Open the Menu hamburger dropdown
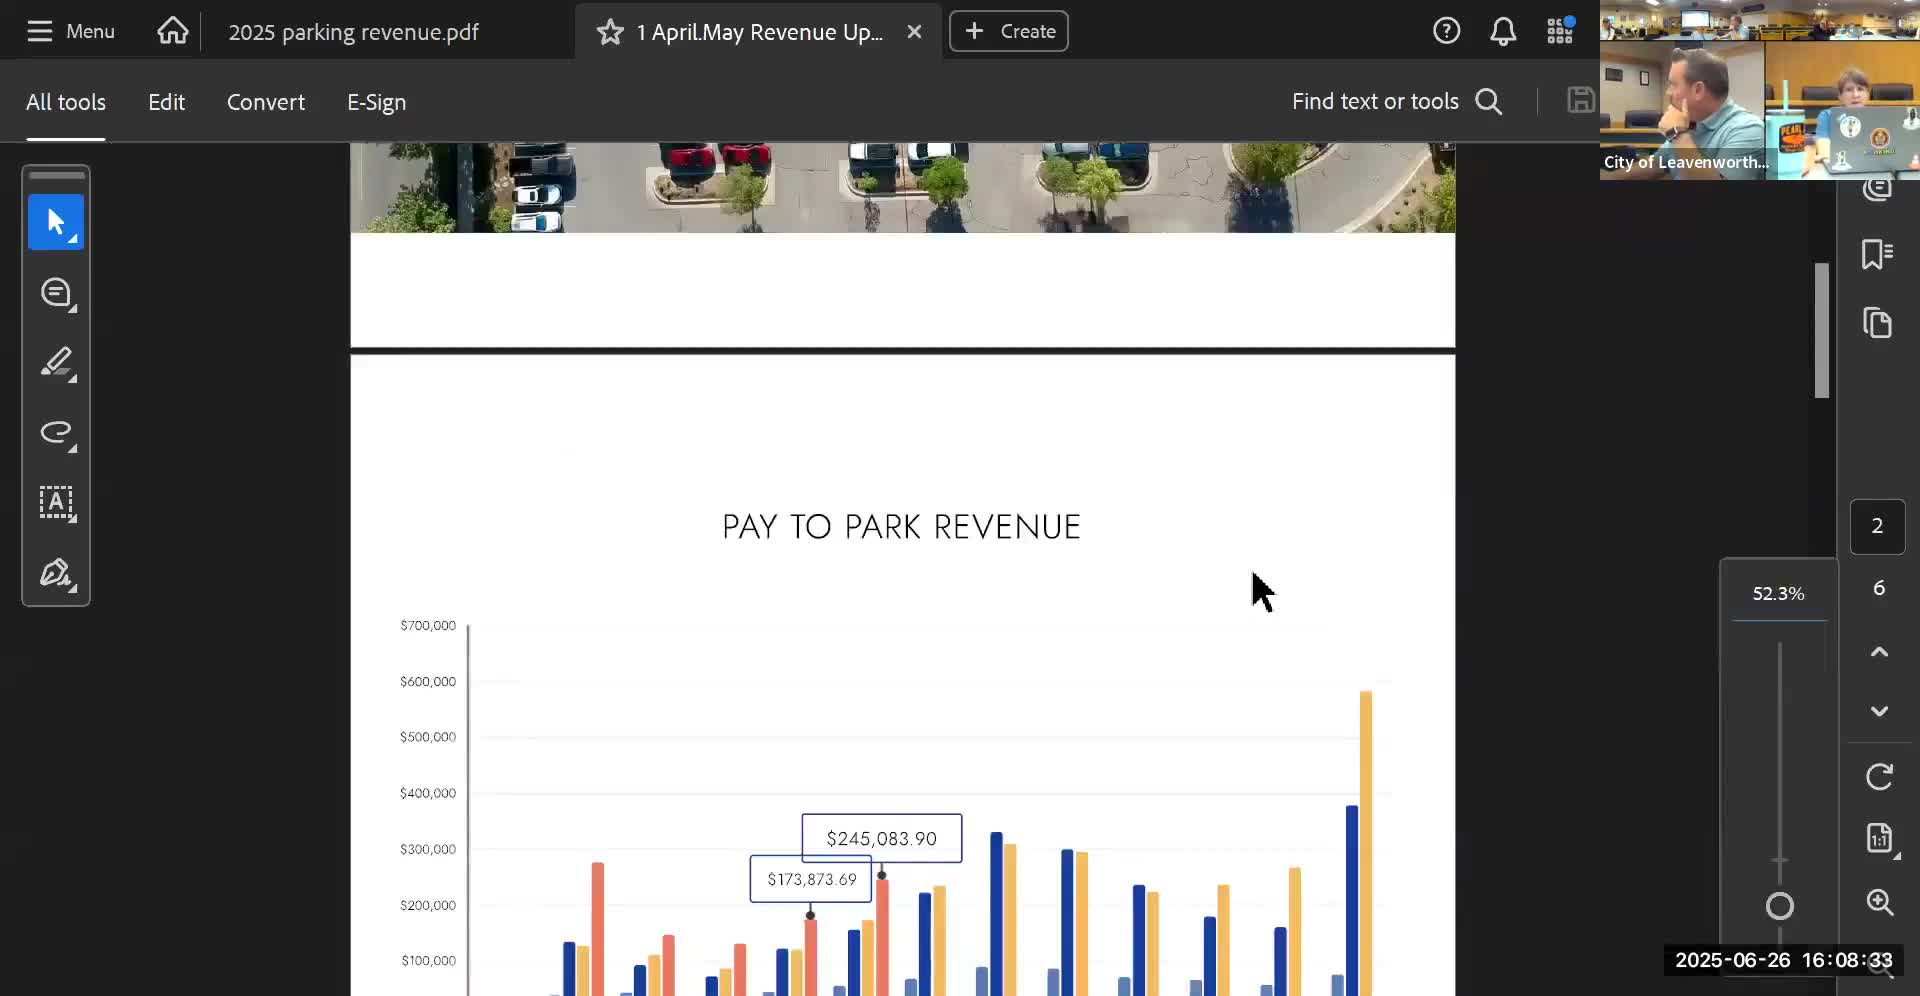This screenshot has height=996, width=1920. coord(70,32)
